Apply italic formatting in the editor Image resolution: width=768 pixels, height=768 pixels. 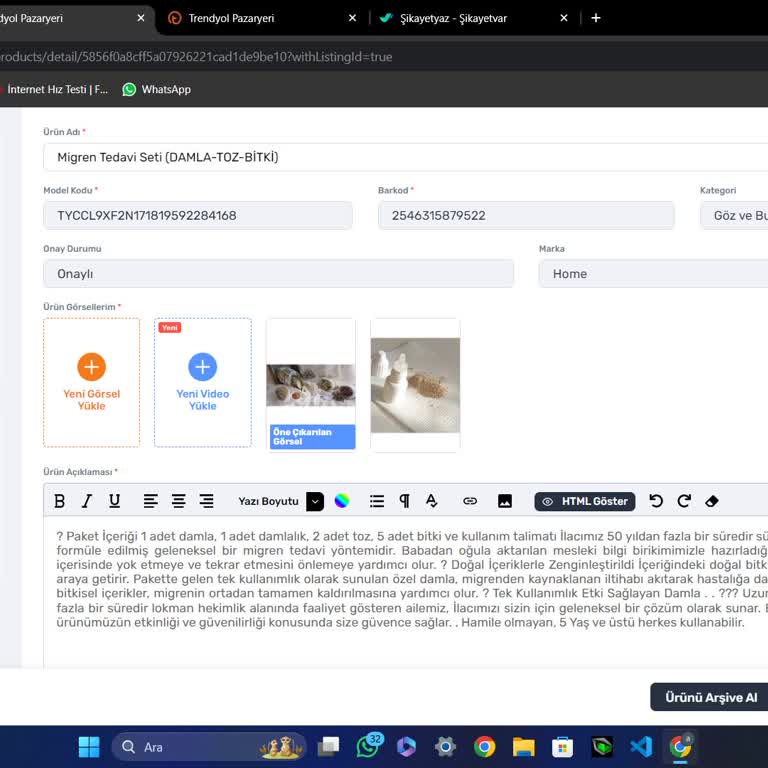click(x=87, y=501)
